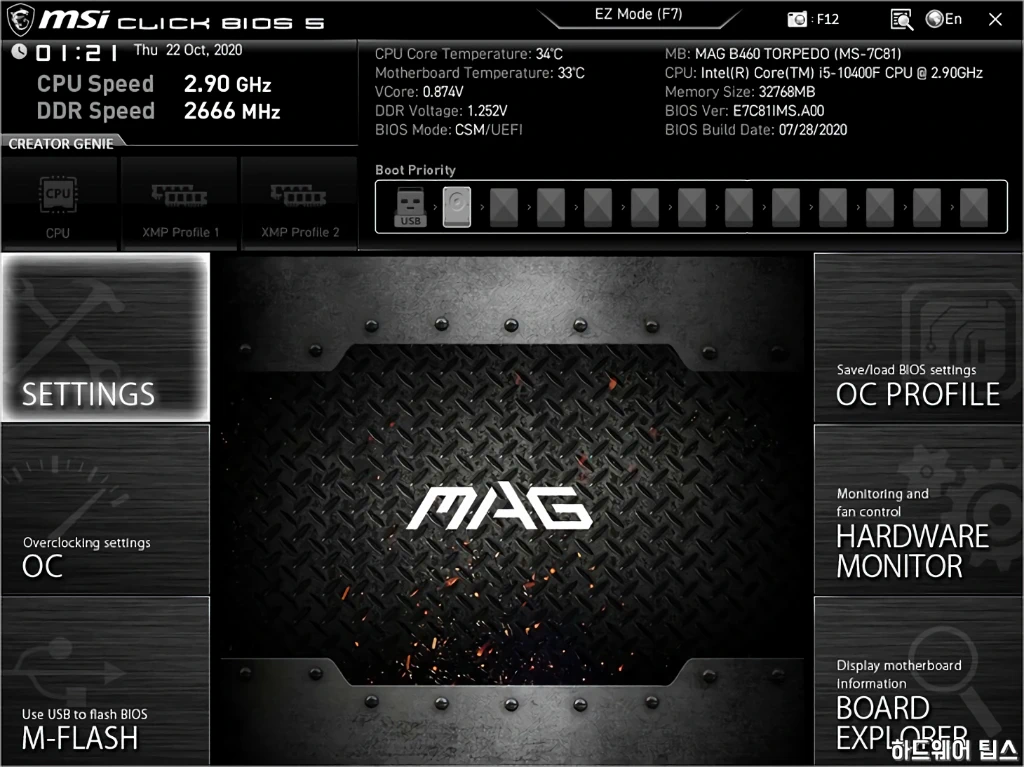Click the CPU Core Temperature 34°C reading

[468, 54]
